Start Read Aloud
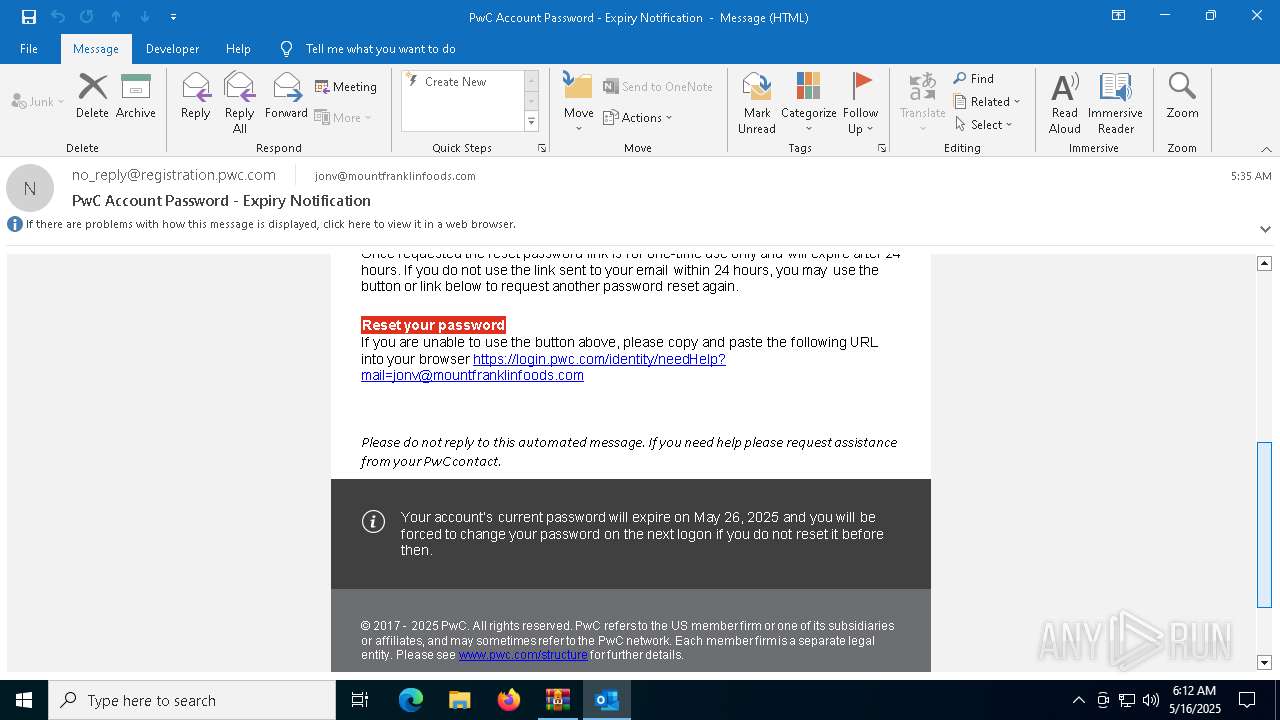 coord(1064,102)
